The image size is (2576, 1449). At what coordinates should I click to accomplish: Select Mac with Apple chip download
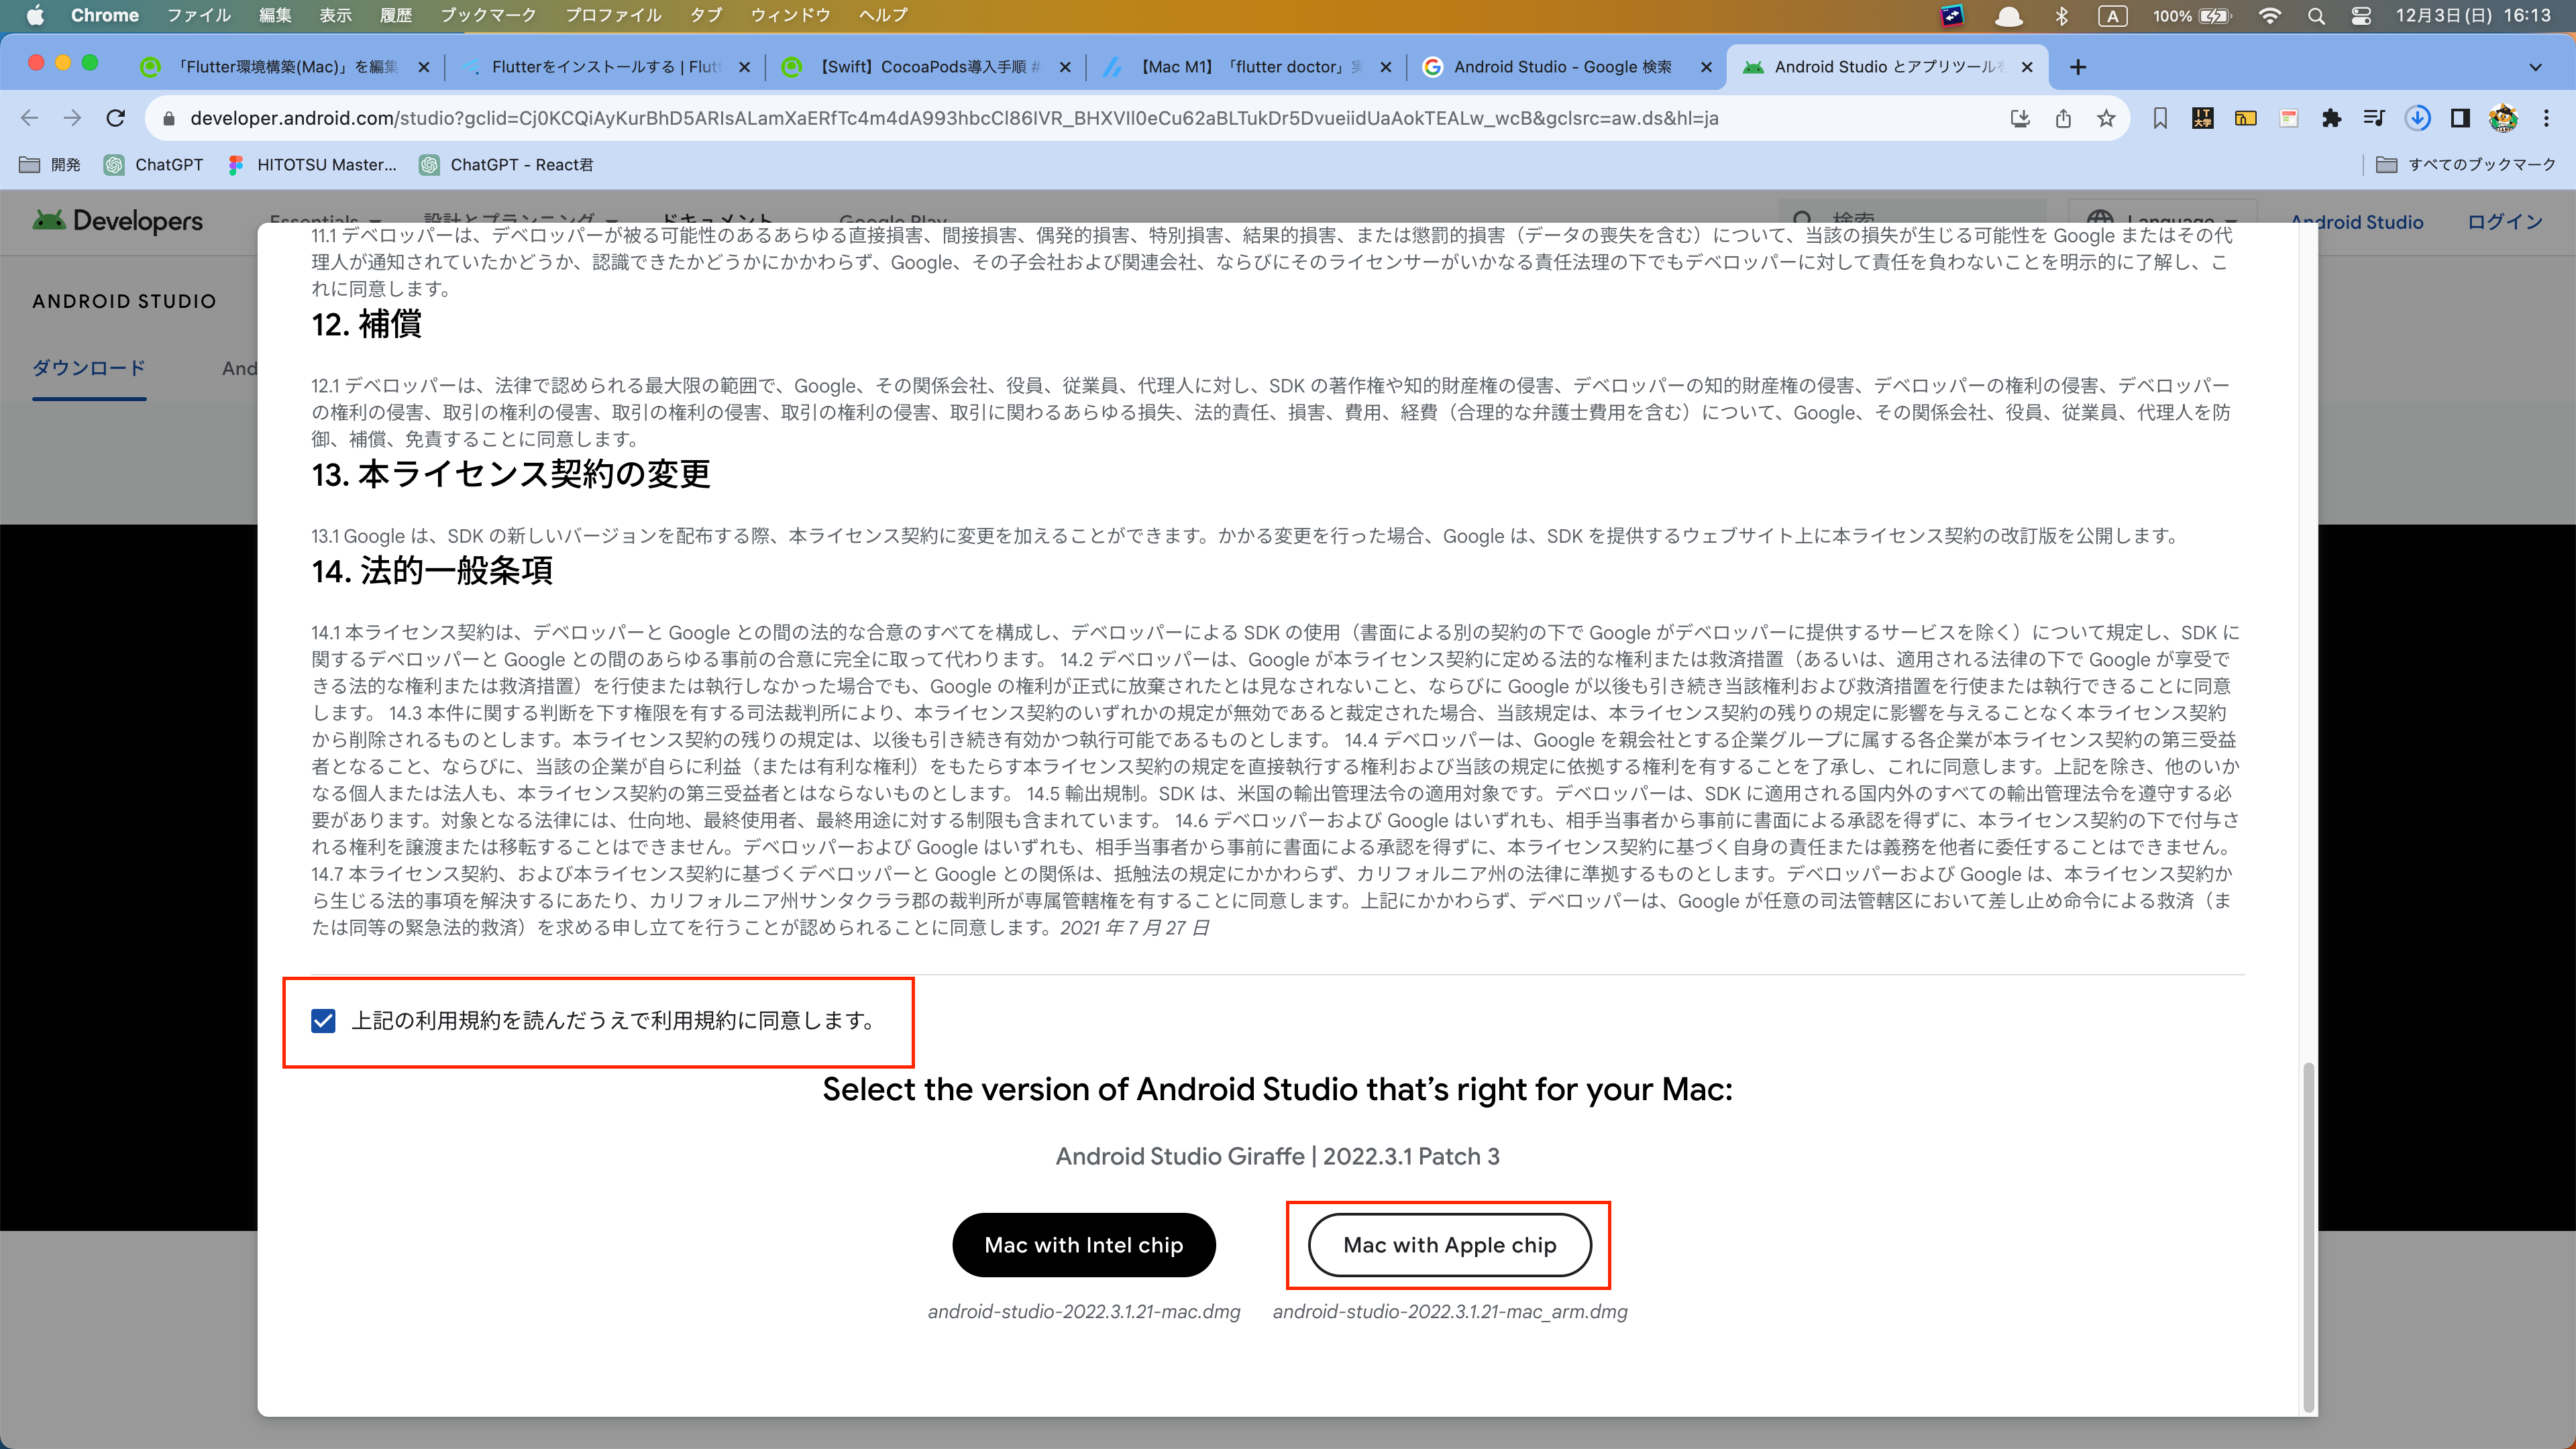pyautogui.click(x=1449, y=1245)
